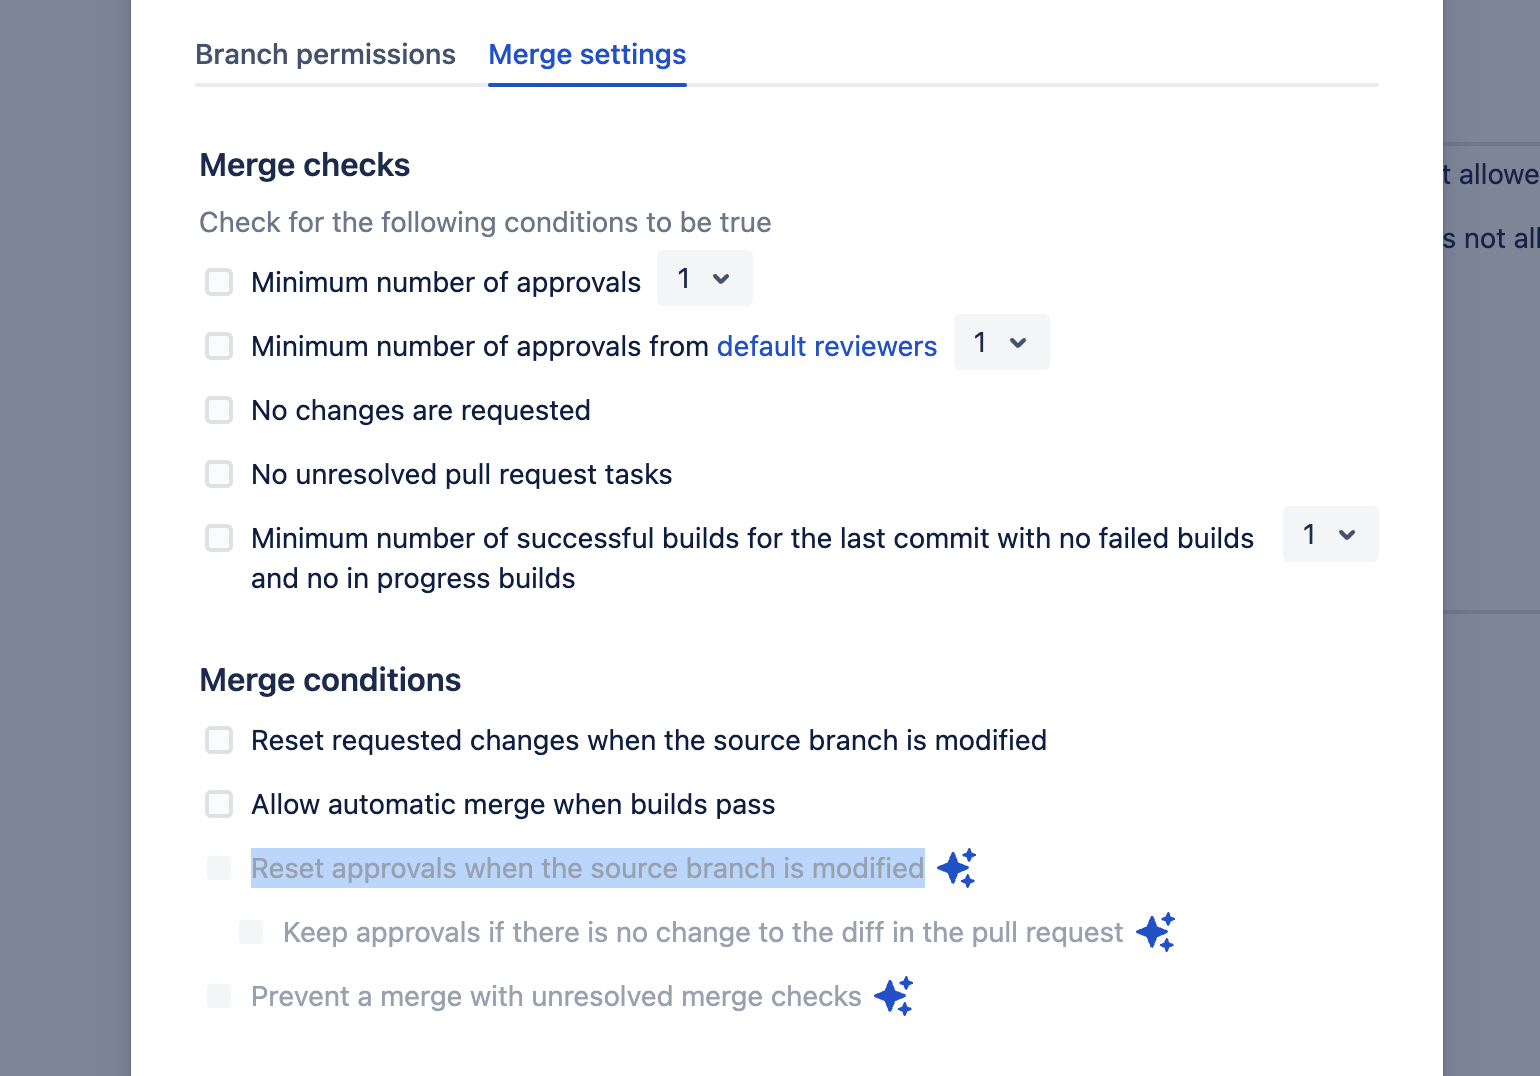This screenshot has height=1076, width=1540.
Task: Click highlighted Reset approvals label text
Action: (x=588, y=868)
